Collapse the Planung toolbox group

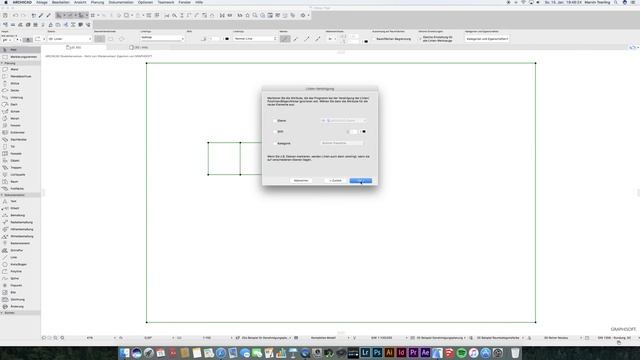click(x=2, y=63)
